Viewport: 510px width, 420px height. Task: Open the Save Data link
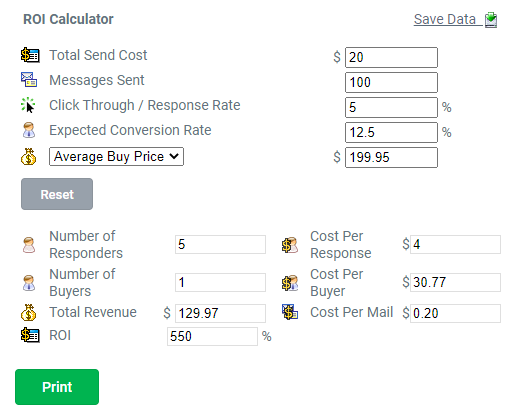[445, 19]
